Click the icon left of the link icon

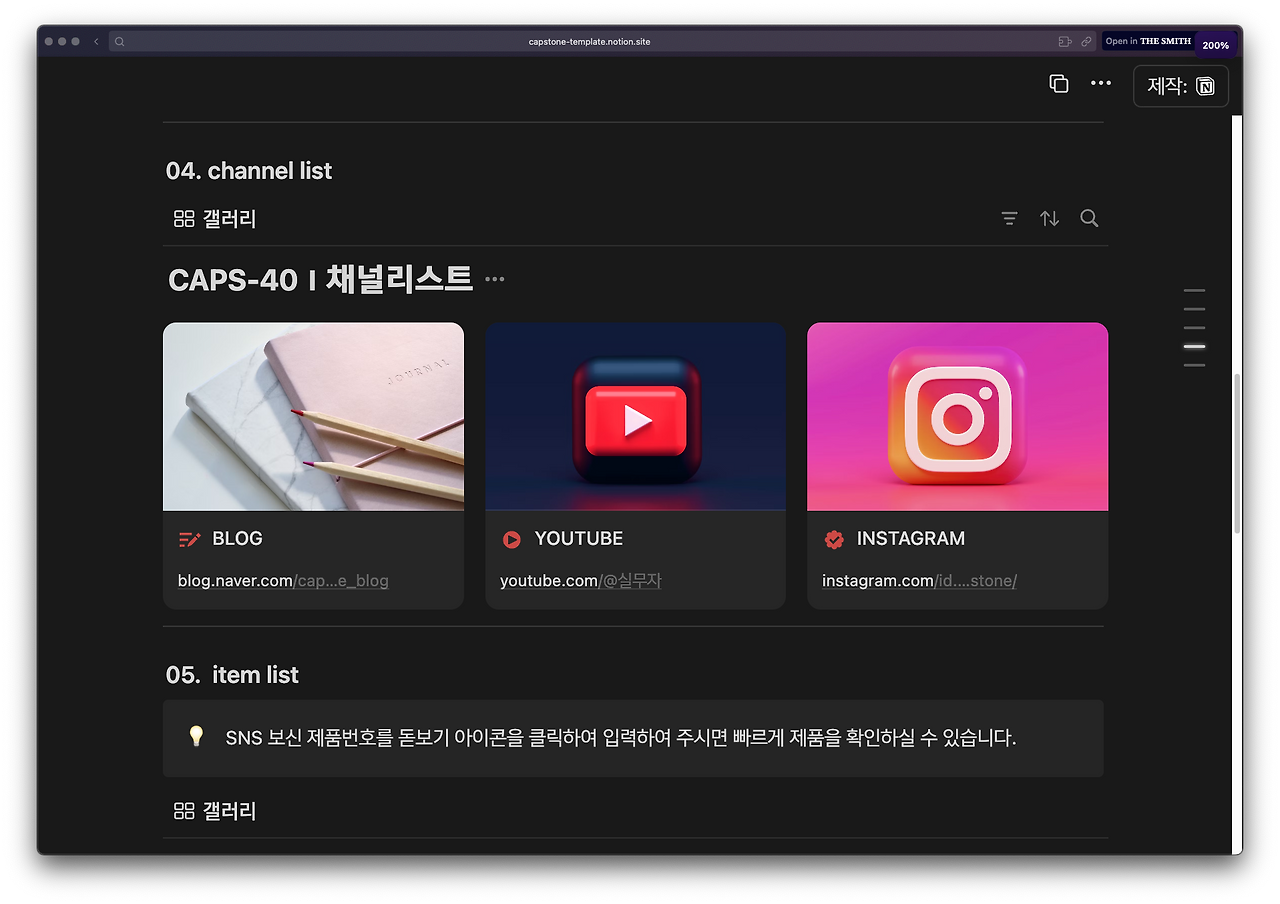[x=1065, y=42]
